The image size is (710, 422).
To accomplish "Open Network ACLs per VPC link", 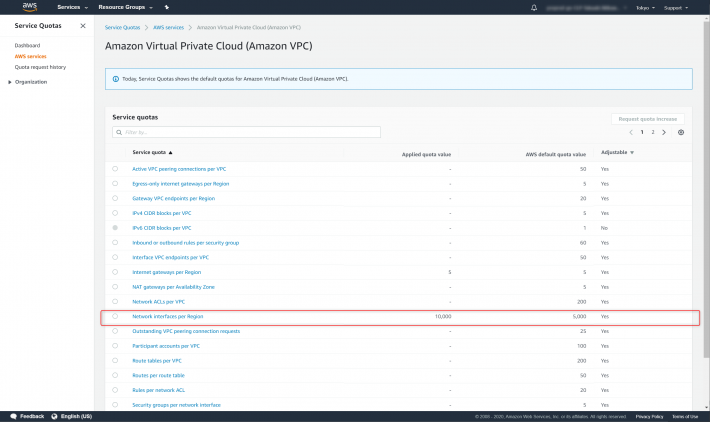I will pyautogui.click(x=158, y=302).
